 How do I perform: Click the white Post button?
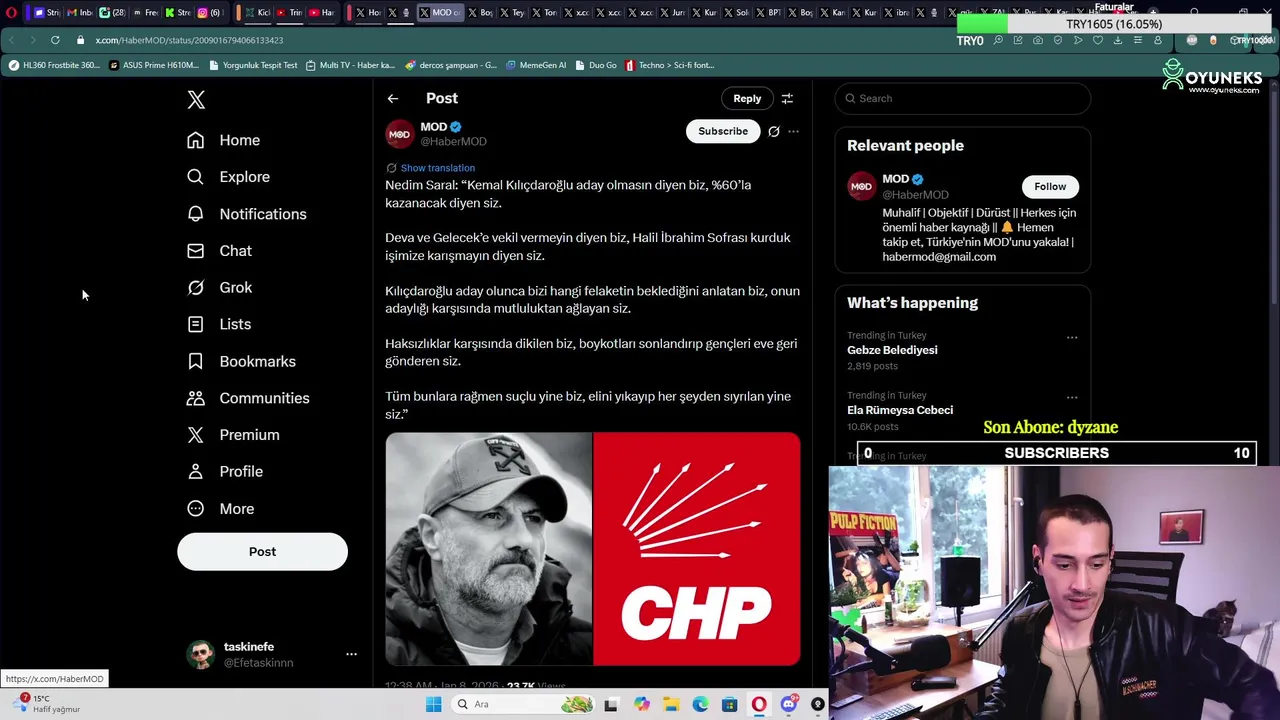(262, 551)
